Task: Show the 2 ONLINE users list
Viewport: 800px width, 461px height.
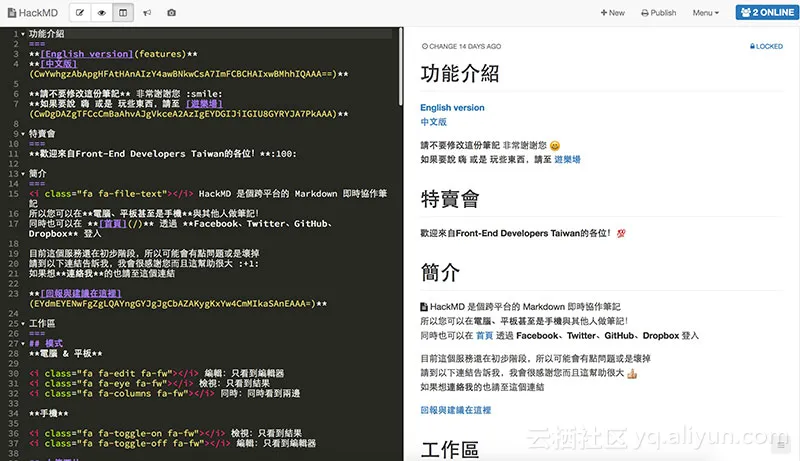Action: 764,13
